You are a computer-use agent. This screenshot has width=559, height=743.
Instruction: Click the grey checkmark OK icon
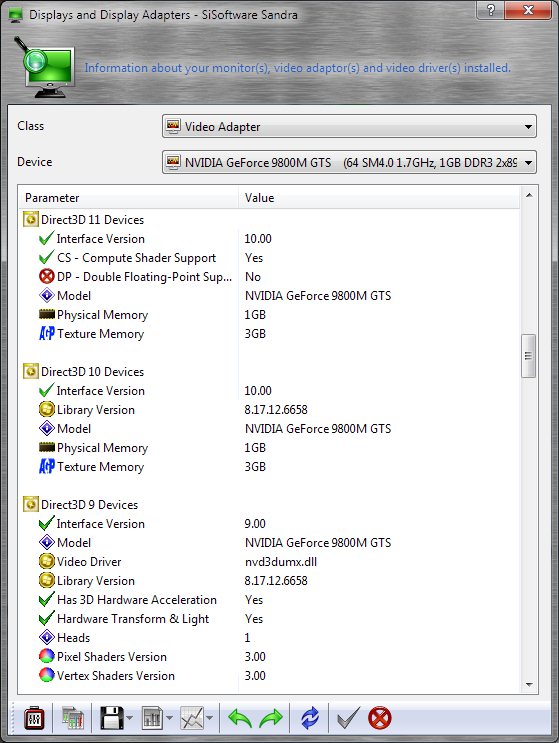[x=348, y=718]
